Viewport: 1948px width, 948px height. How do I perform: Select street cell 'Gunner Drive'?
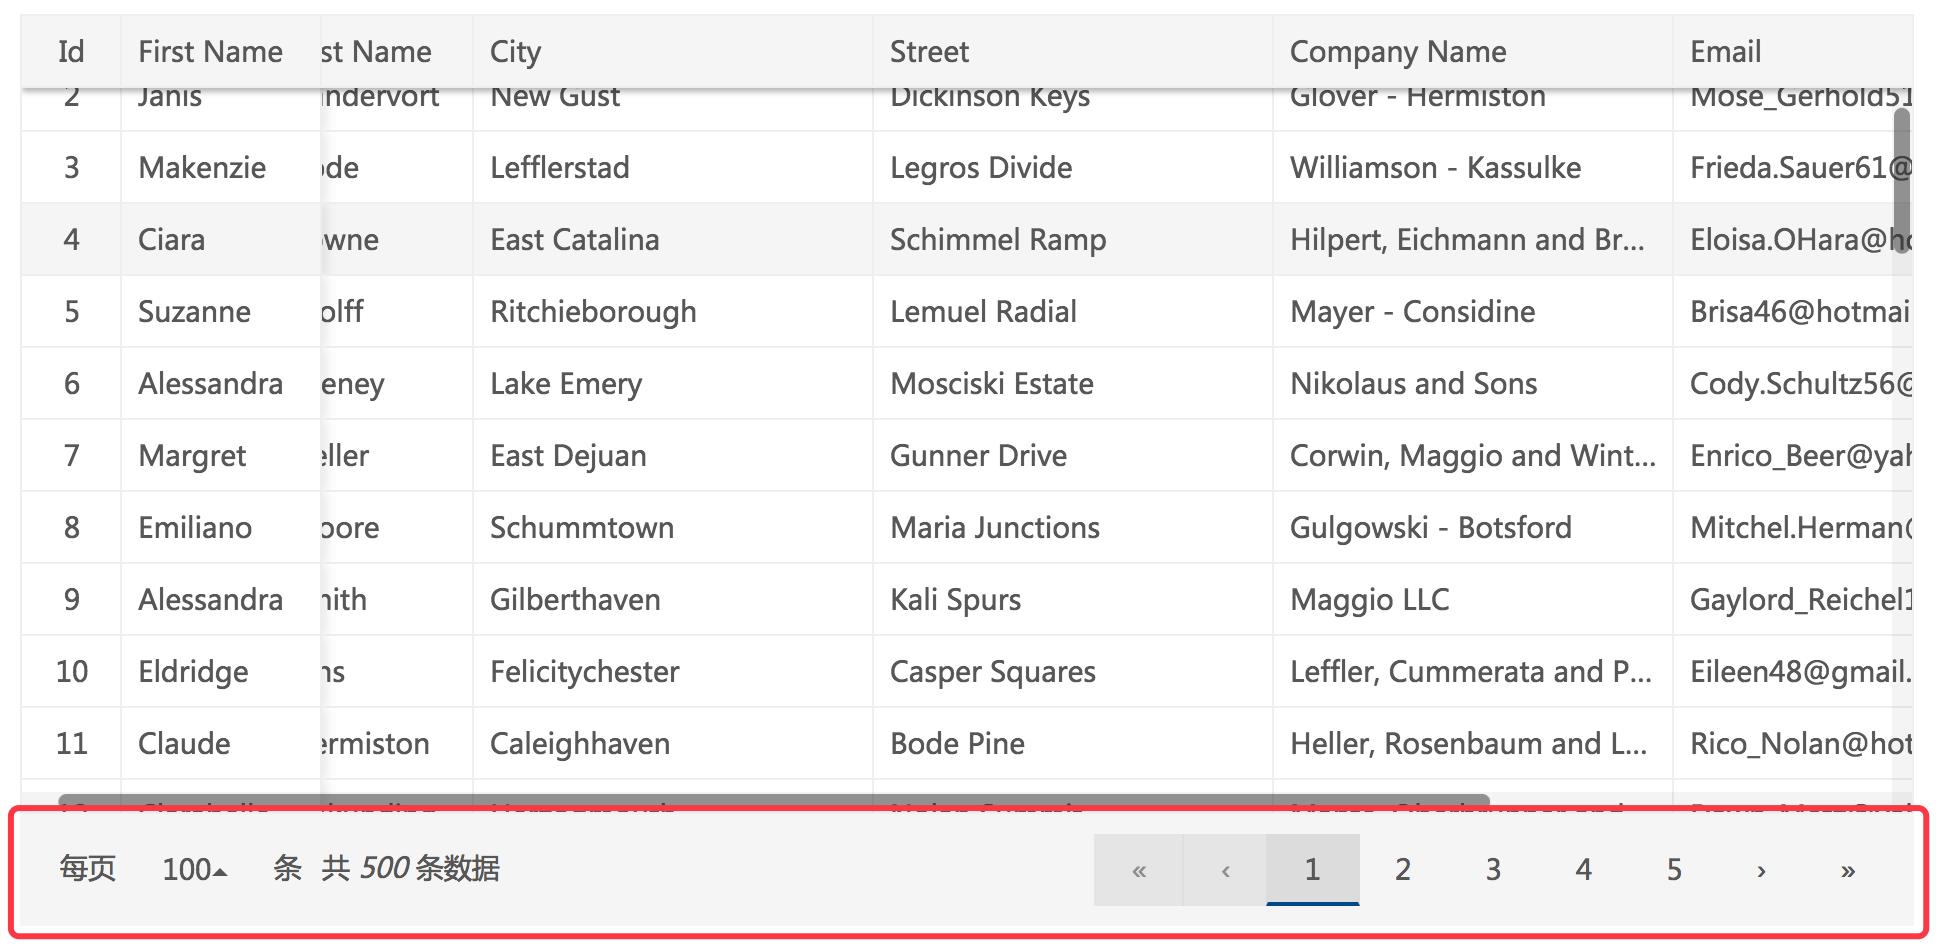1072,456
